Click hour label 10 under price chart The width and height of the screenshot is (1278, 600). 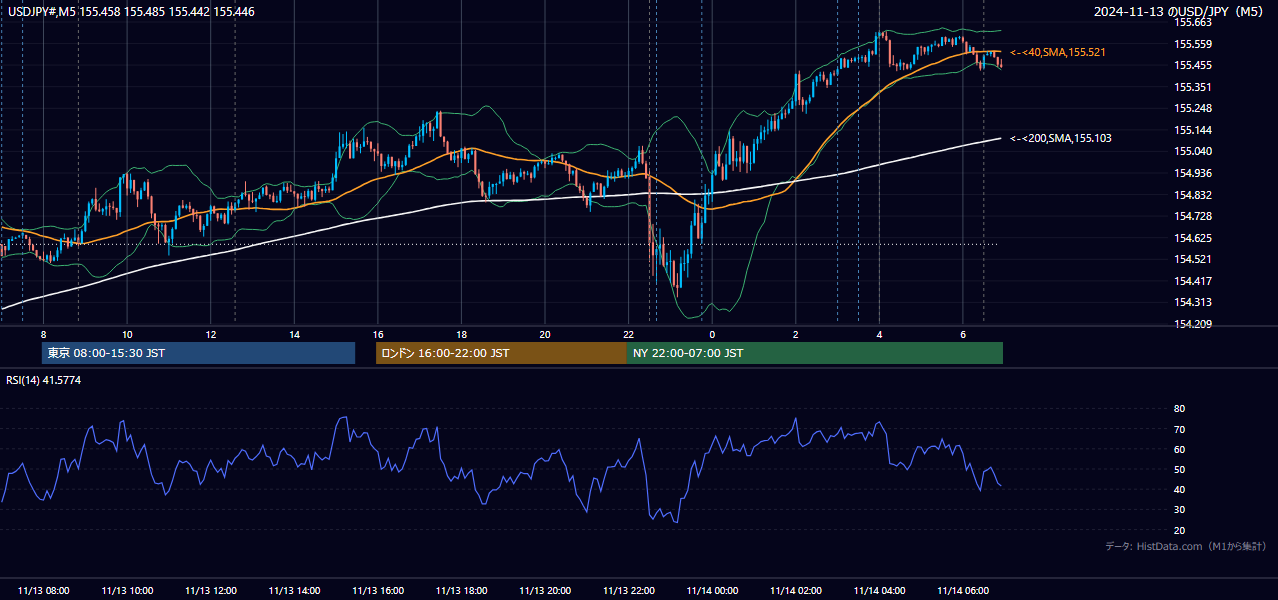point(127,334)
